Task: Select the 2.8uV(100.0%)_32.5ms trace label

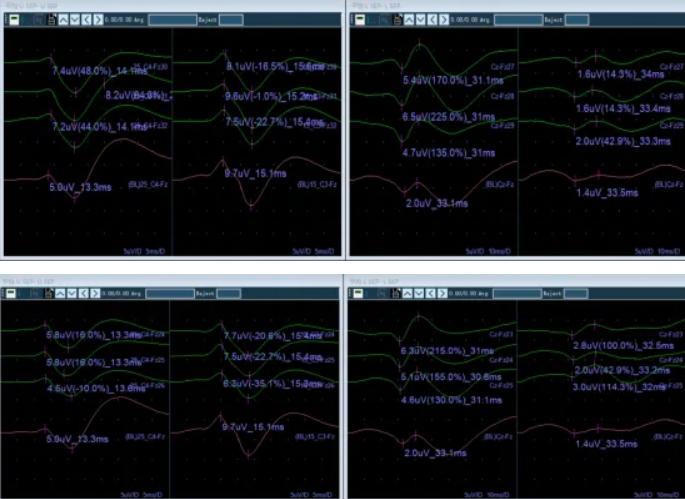Action: pos(623,346)
